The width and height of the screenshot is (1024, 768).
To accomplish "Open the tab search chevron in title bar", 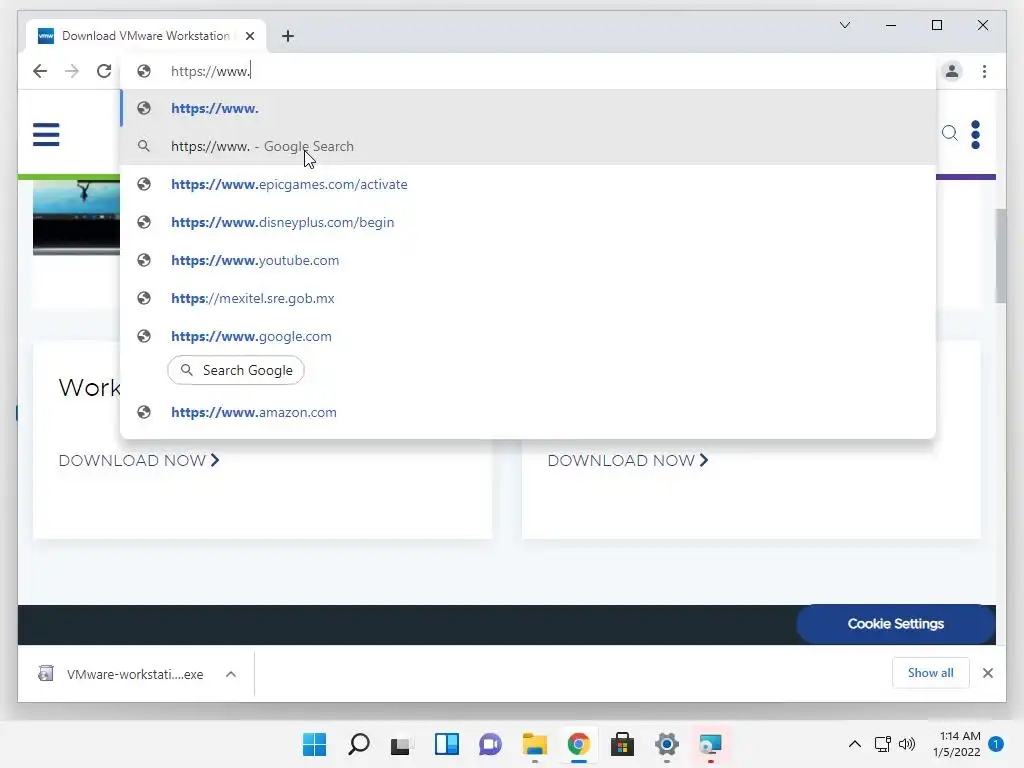I will 844,25.
